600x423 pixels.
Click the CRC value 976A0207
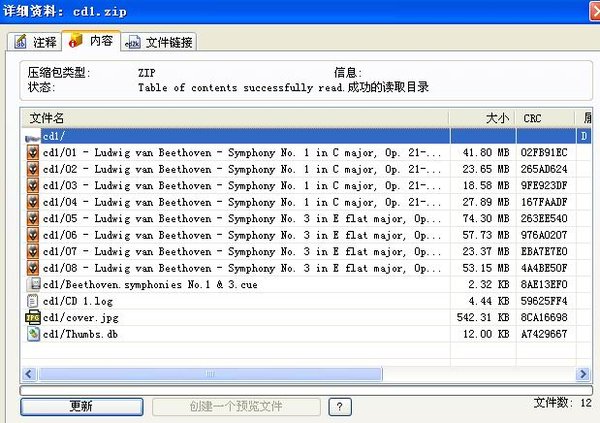tap(544, 235)
